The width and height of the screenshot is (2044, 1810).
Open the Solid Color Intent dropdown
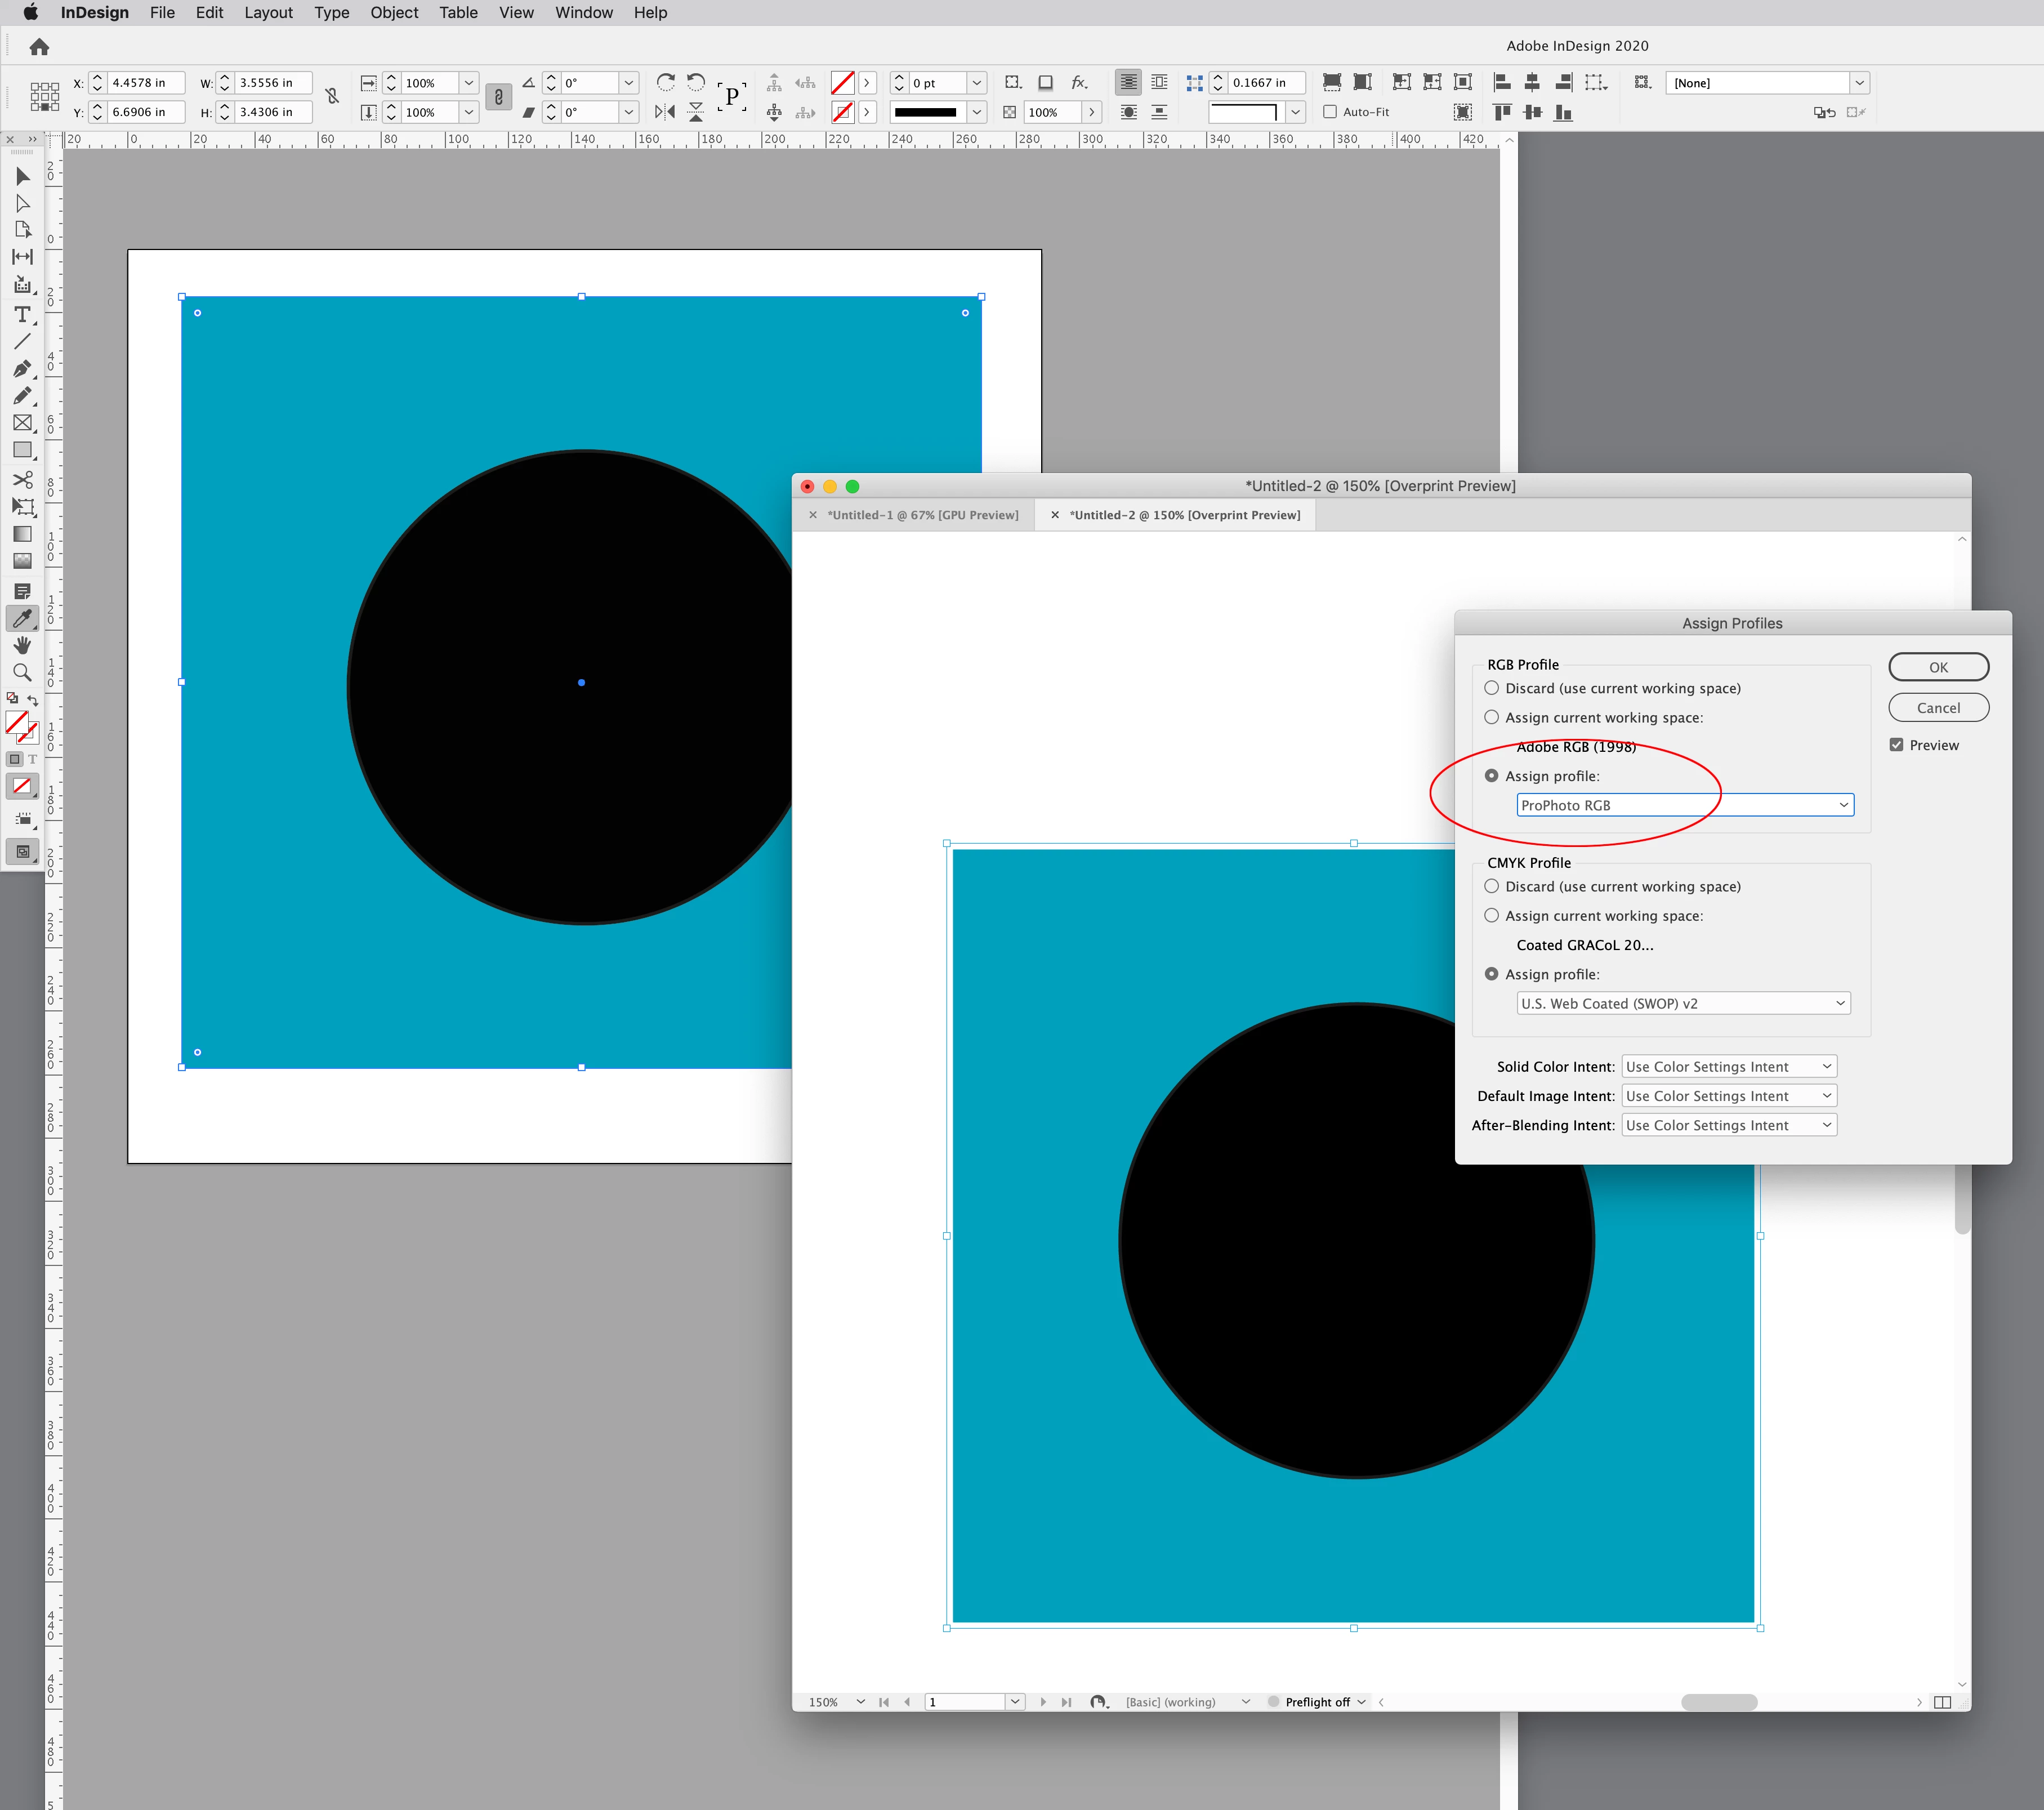[x=1728, y=1067]
